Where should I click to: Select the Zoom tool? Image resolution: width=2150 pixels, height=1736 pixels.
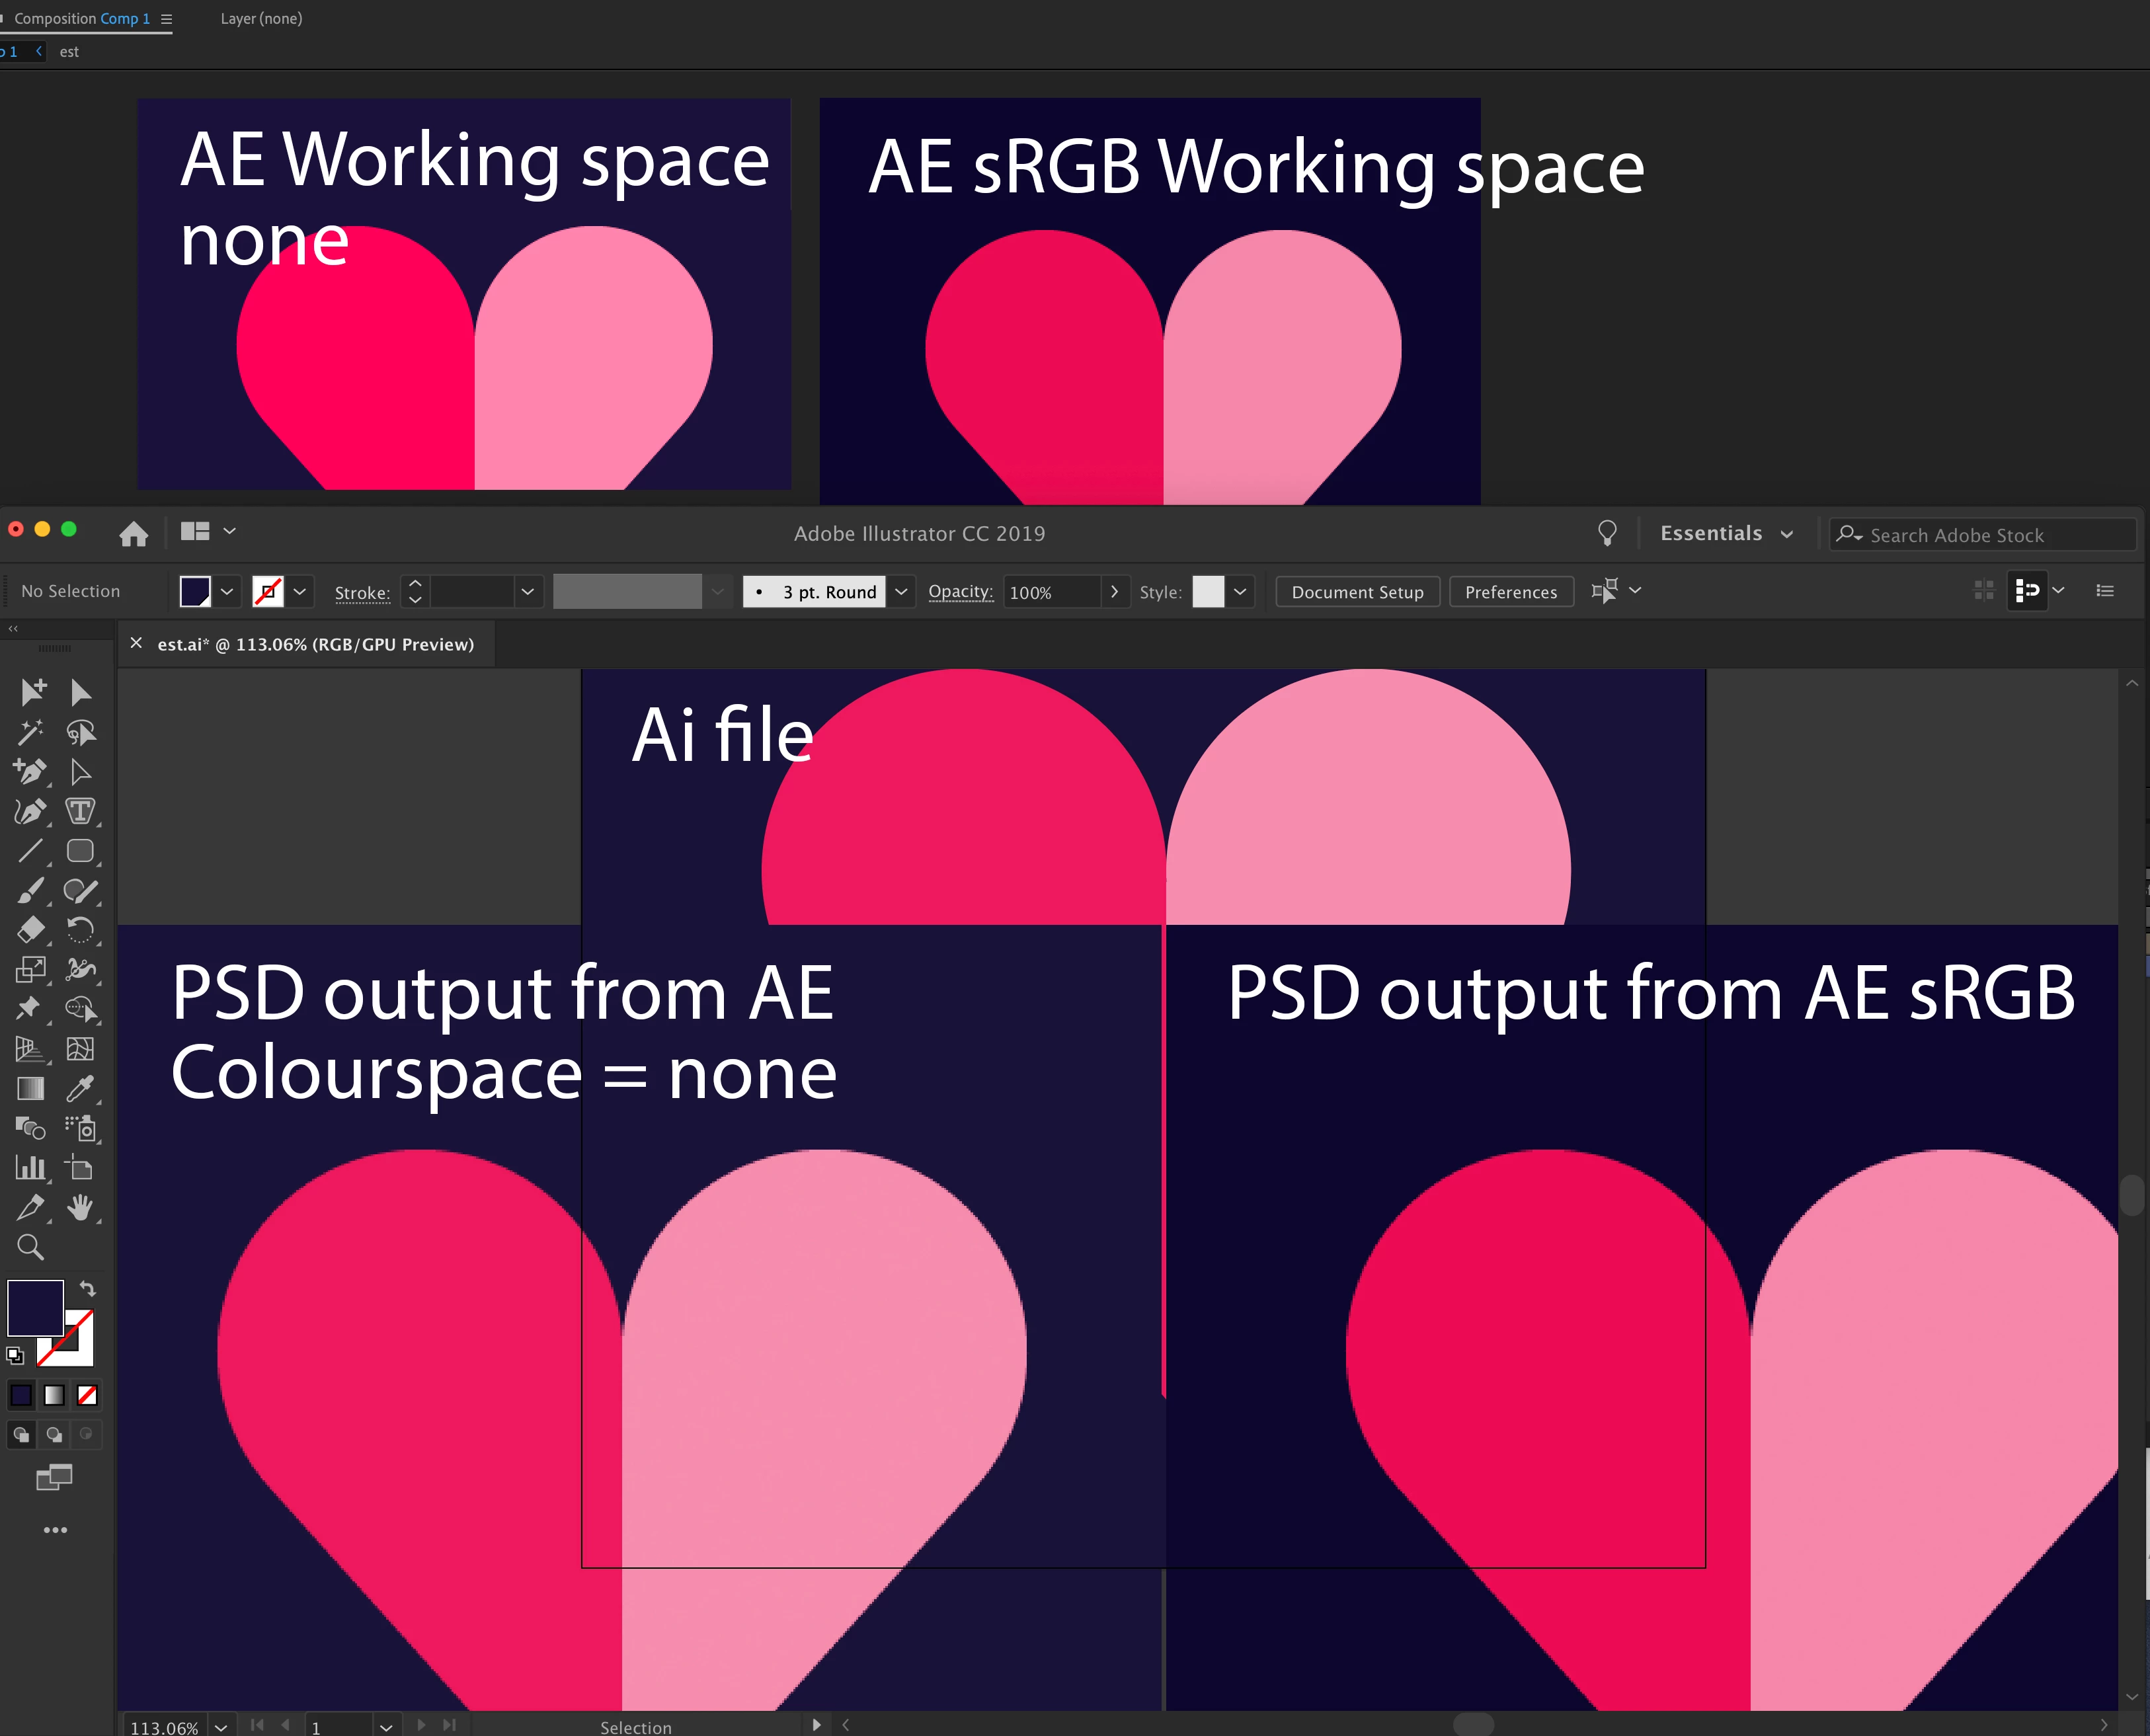(x=30, y=1247)
